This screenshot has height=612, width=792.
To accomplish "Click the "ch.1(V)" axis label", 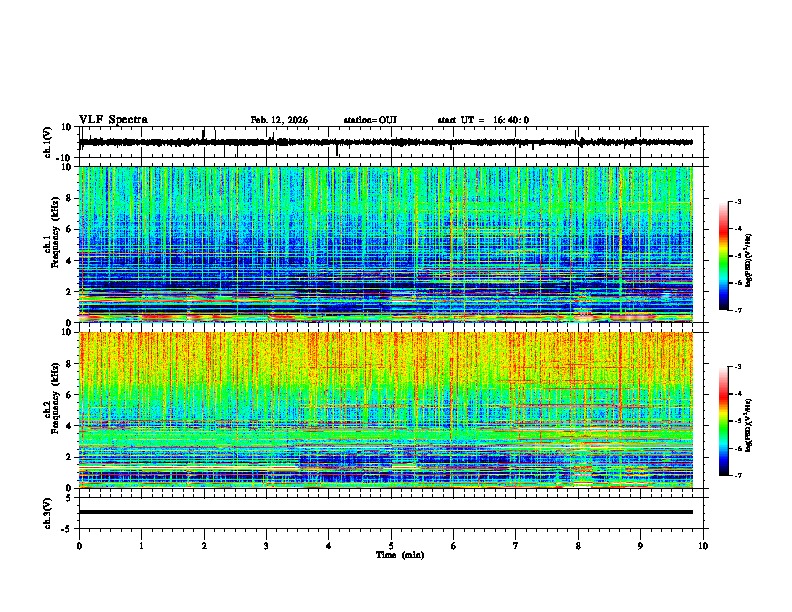I will point(48,142).
